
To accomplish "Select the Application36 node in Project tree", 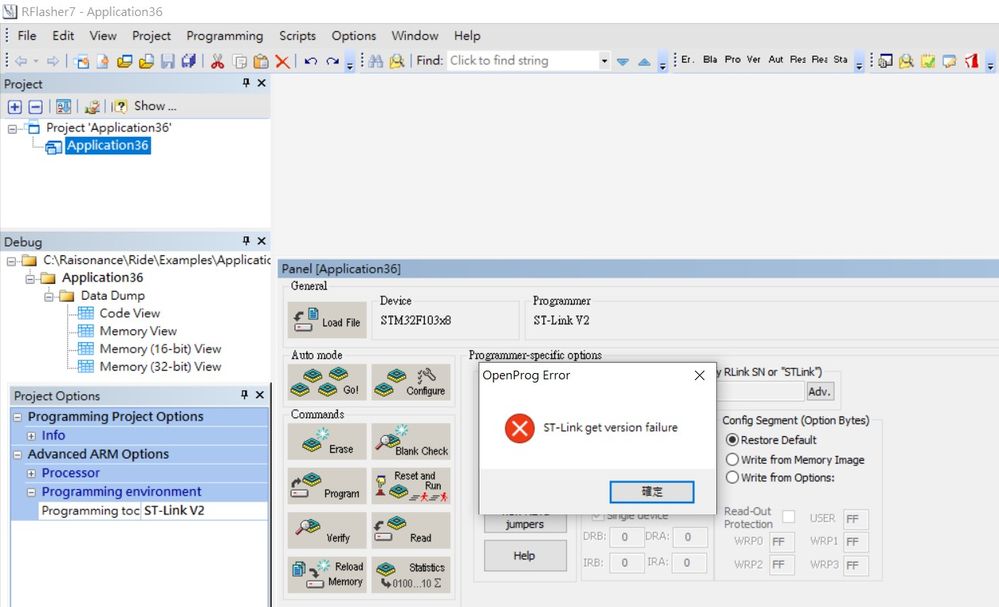I will coord(108,146).
